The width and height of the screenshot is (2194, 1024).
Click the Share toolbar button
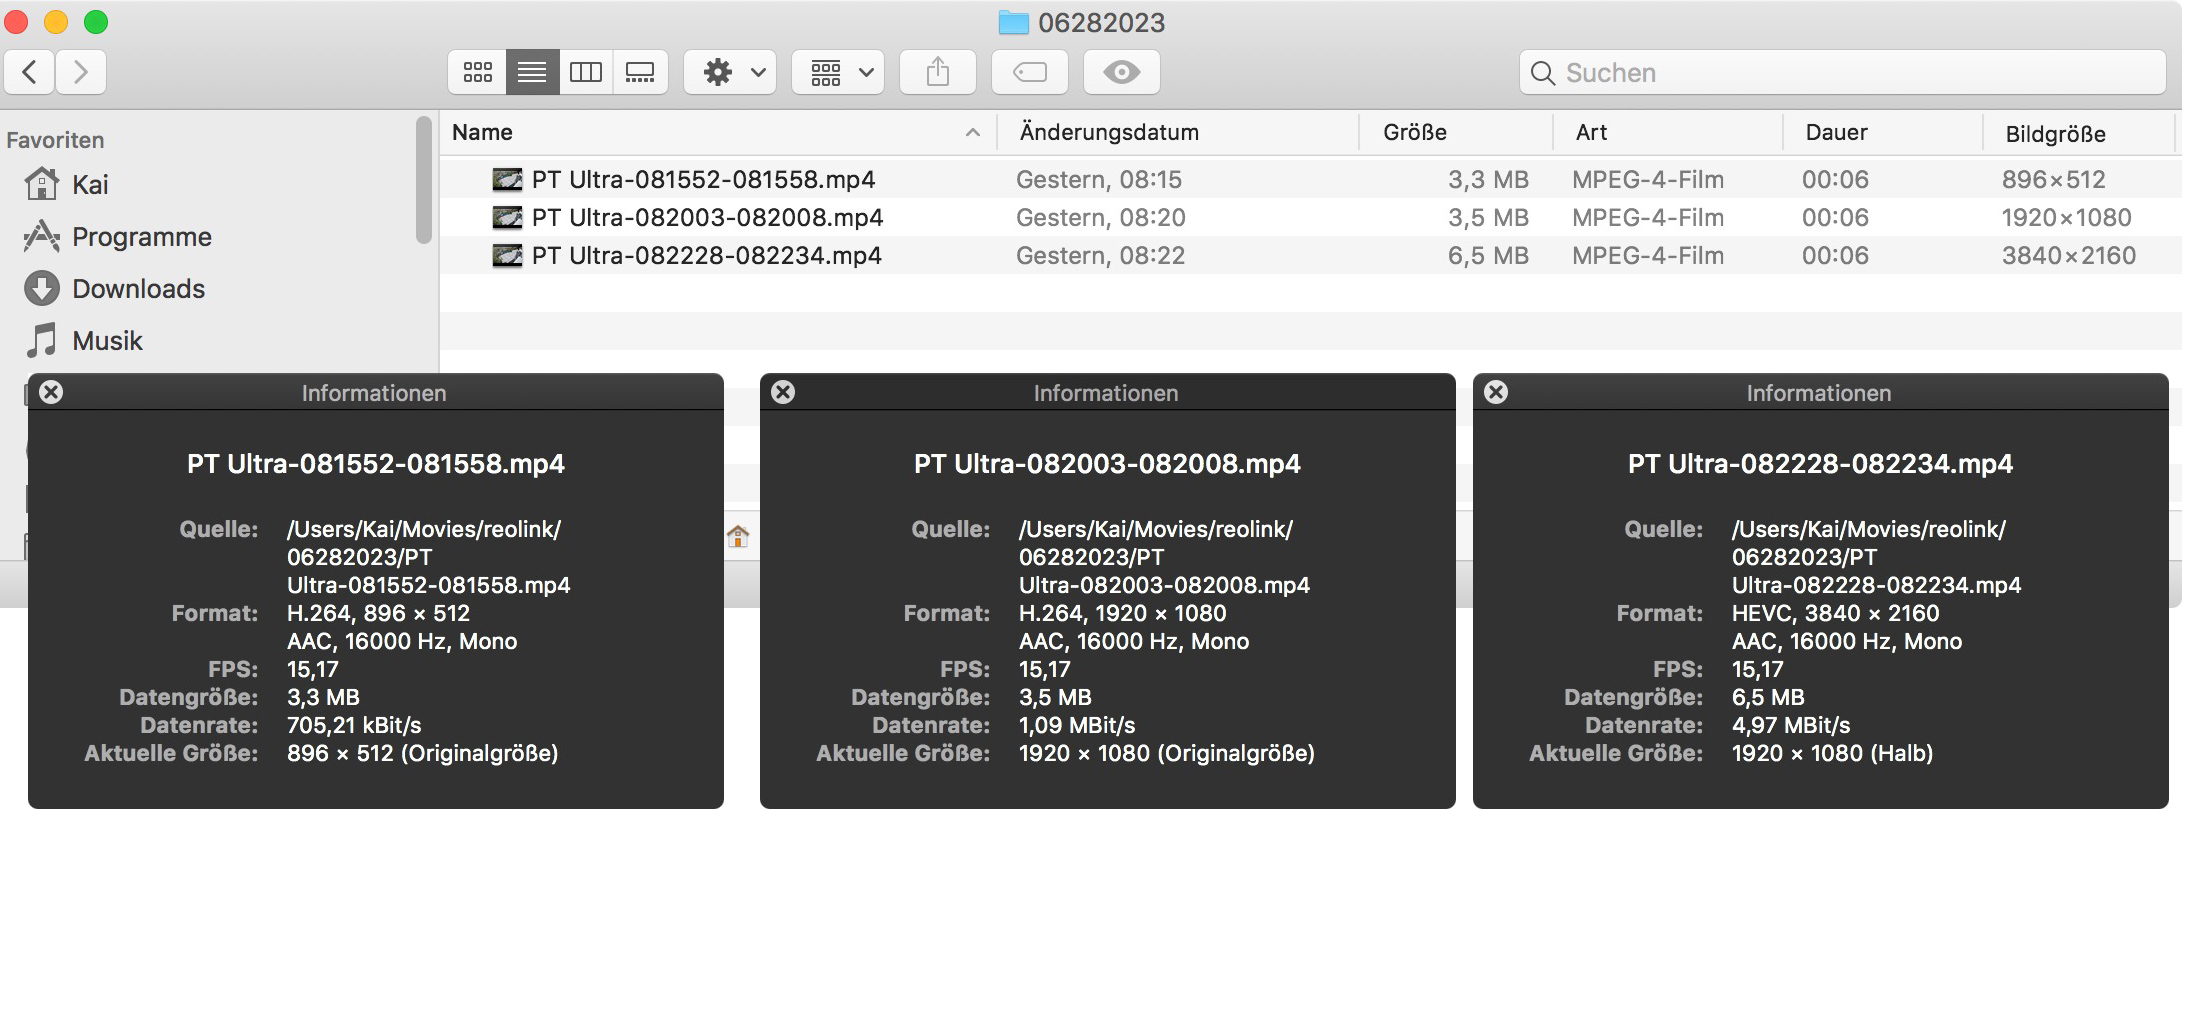(938, 72)
